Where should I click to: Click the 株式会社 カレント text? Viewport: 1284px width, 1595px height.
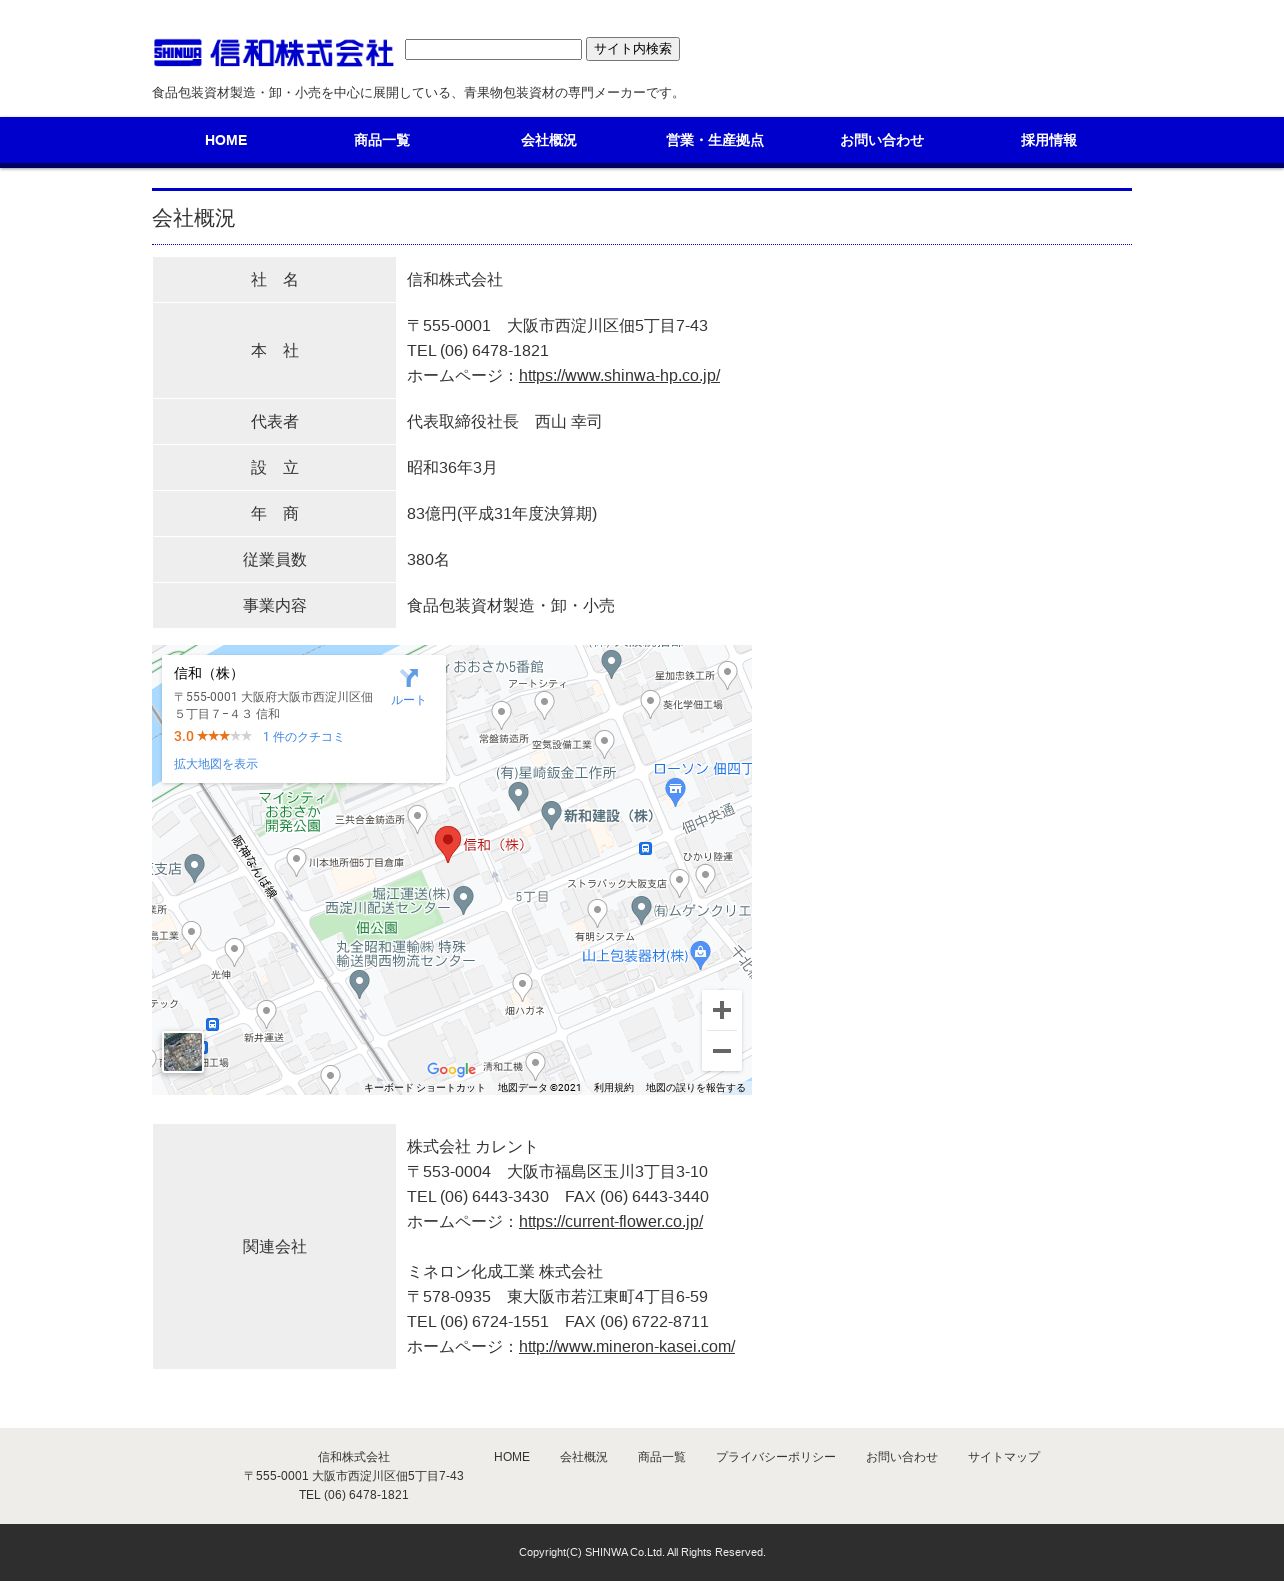click(x=472, y=1147)
